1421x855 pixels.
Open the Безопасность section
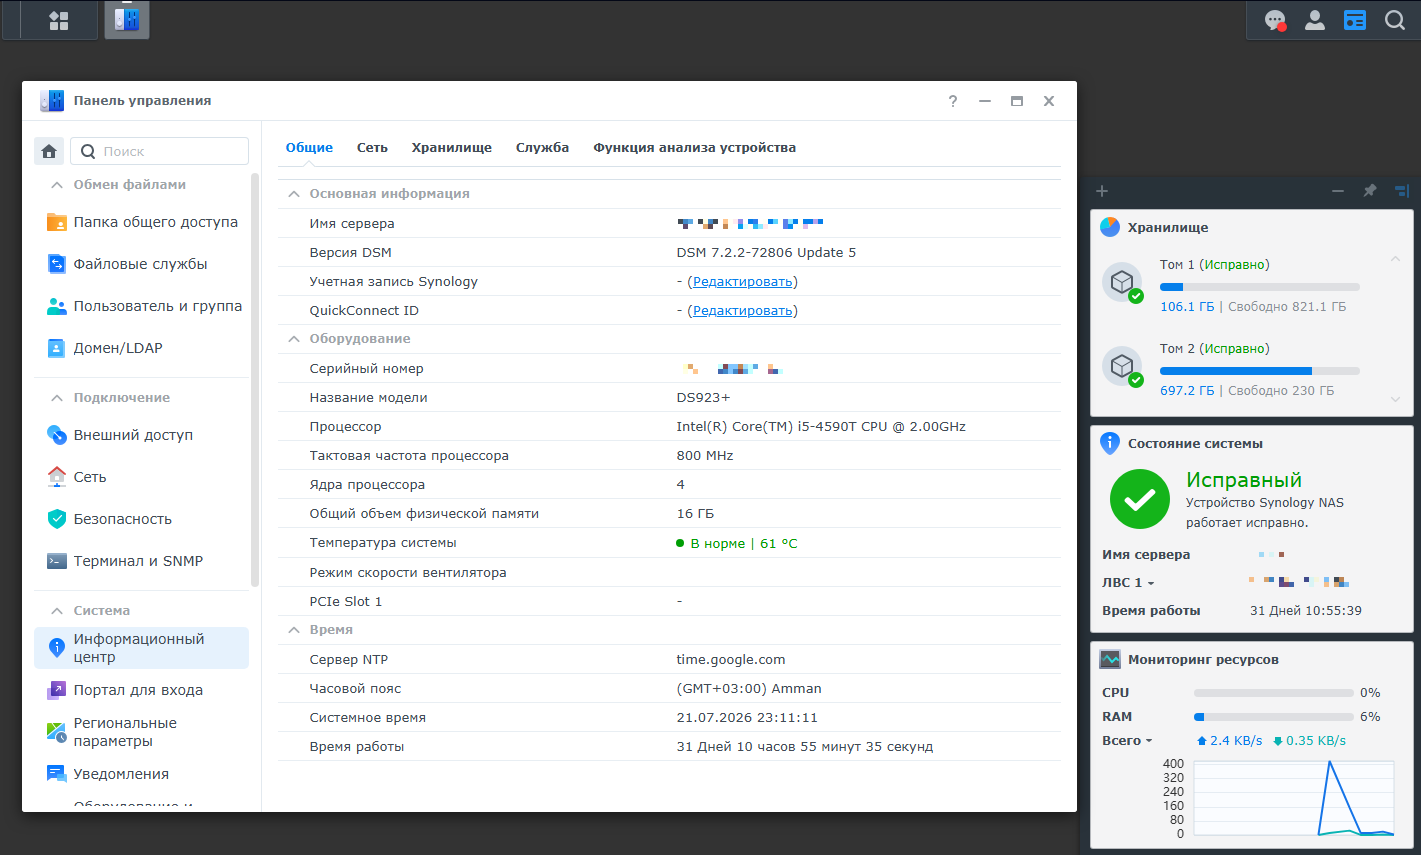(141, 519)
